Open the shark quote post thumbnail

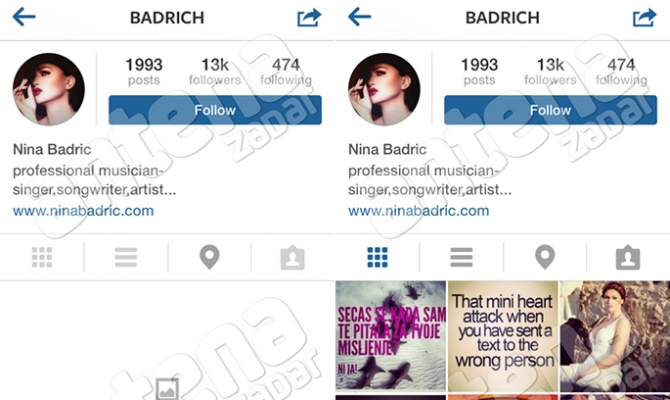pos(391,336)
